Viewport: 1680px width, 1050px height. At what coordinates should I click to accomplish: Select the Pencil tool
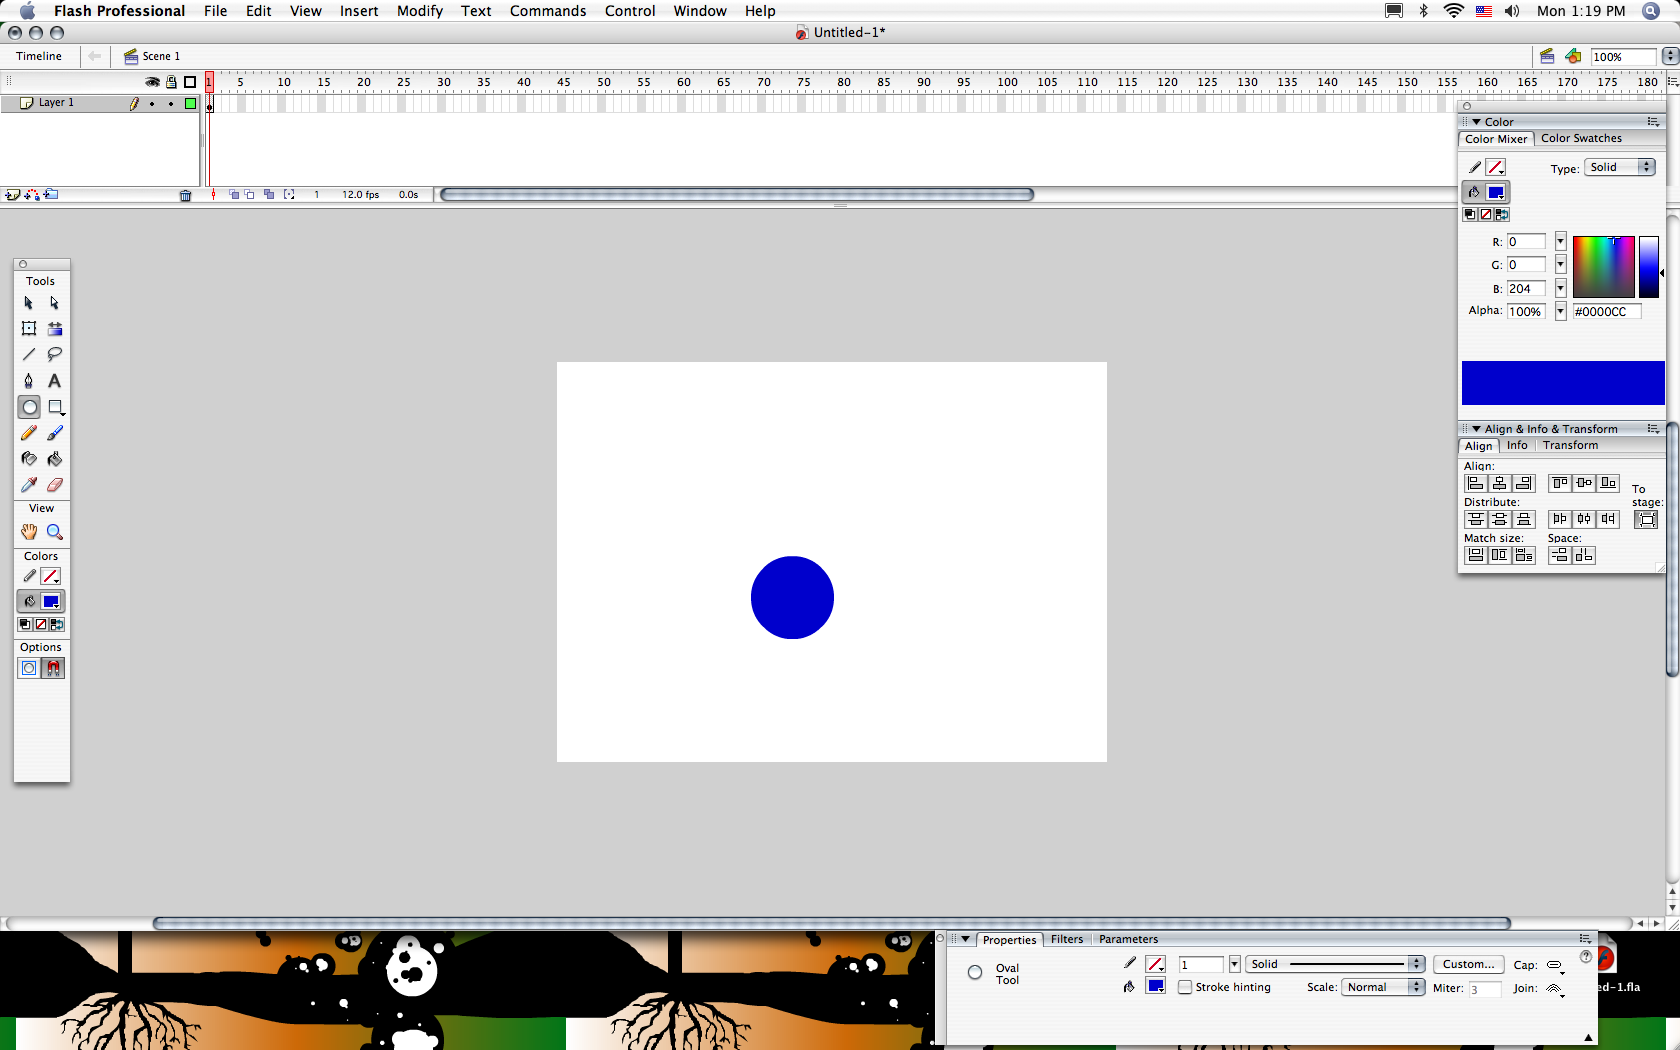(28, 433)
